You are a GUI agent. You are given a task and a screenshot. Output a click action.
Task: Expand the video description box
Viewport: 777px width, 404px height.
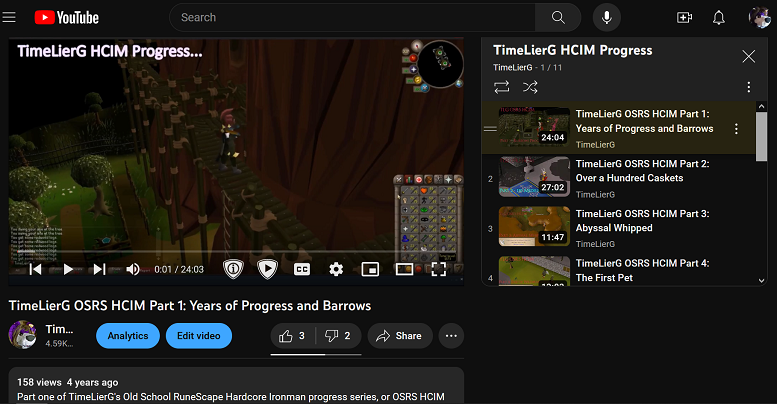(x=236, y=386)
